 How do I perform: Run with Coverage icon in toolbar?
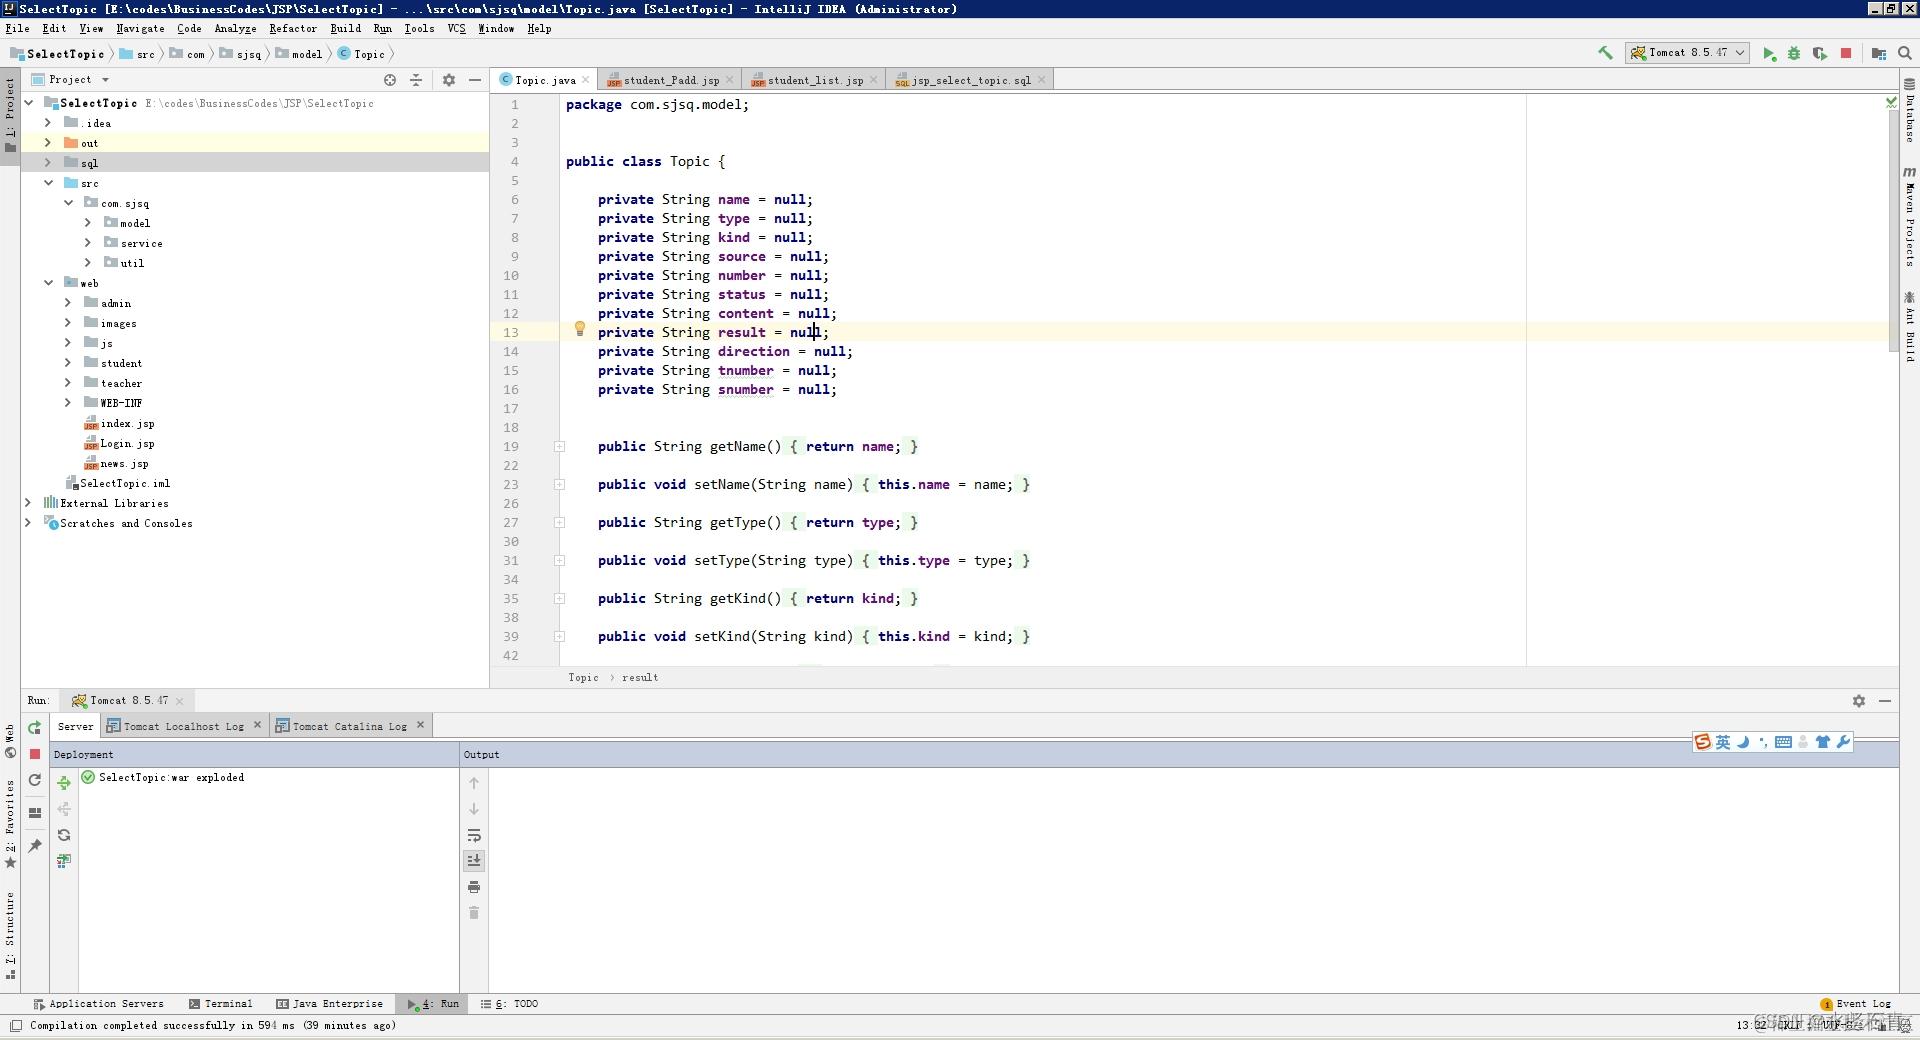[1820, 53]
